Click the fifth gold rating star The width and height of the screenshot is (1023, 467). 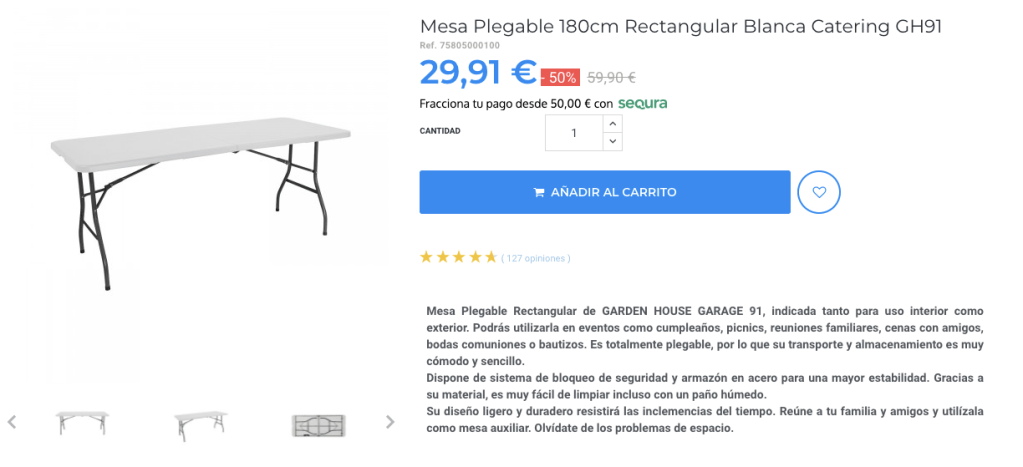[490, 257]
